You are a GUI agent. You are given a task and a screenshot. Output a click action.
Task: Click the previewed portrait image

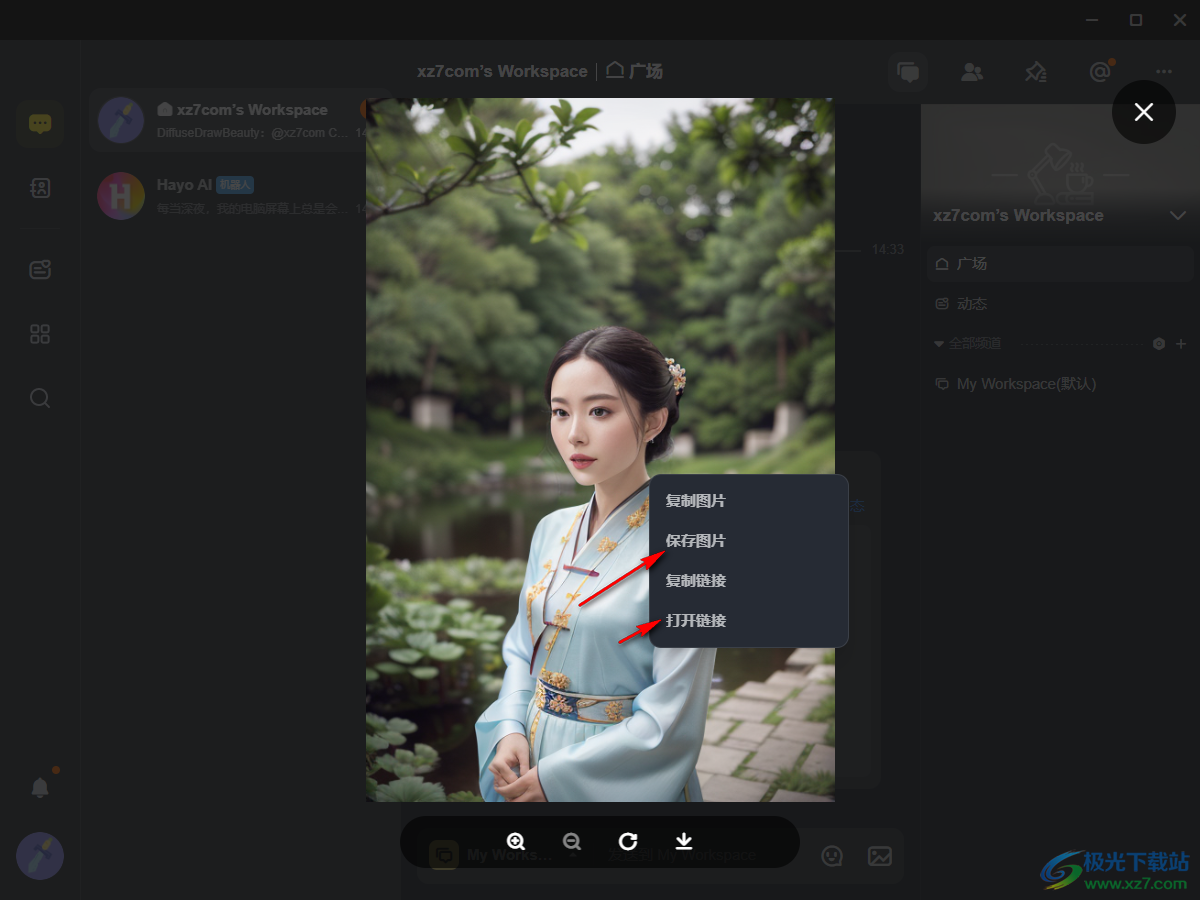(x=600, y=450)
